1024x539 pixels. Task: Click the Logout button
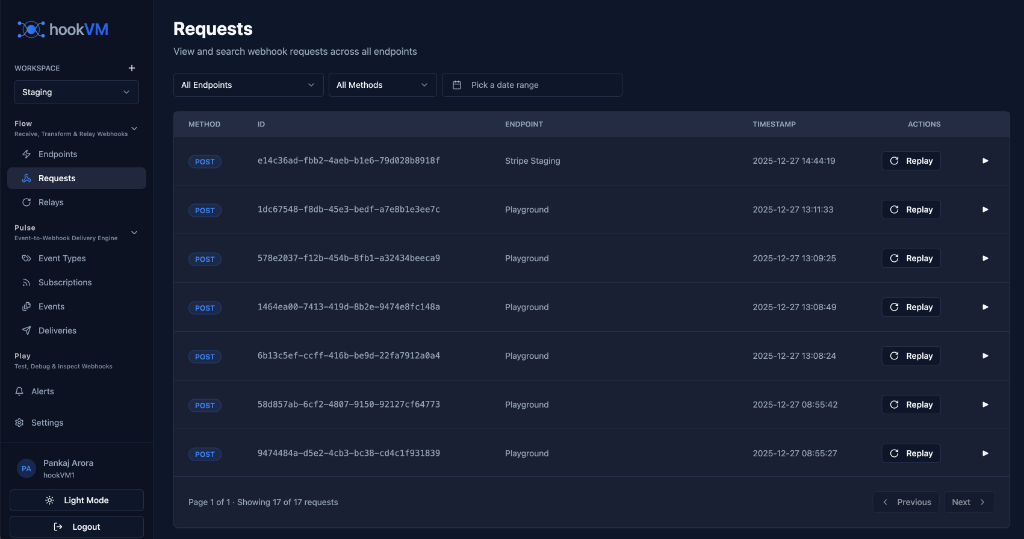coord(76,527)
